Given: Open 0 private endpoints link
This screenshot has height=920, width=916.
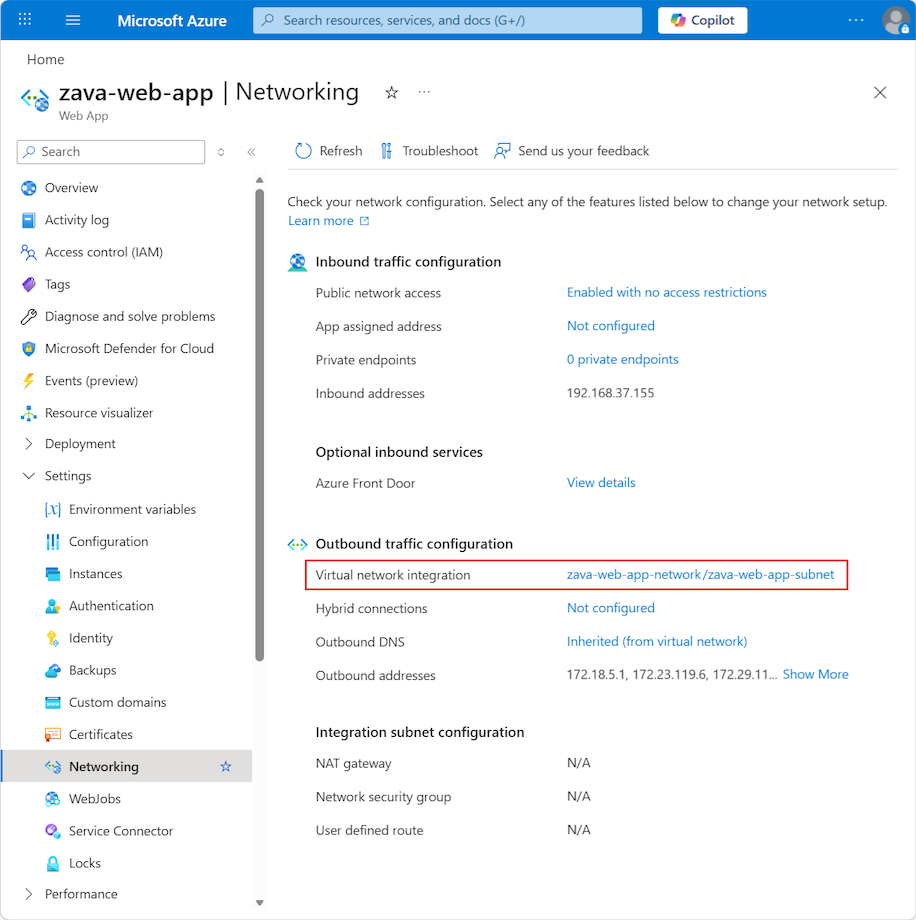Looking at the screenshot, I should click(x=623, y=359).
